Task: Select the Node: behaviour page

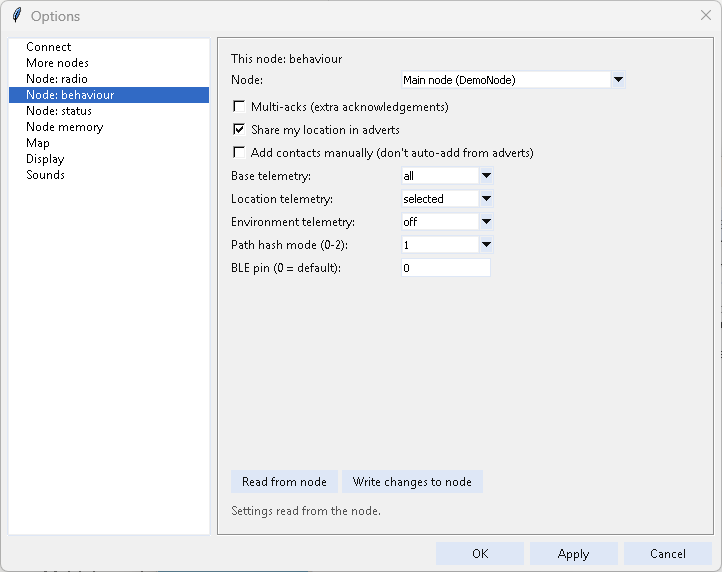Action: click(x=109, y=95)
